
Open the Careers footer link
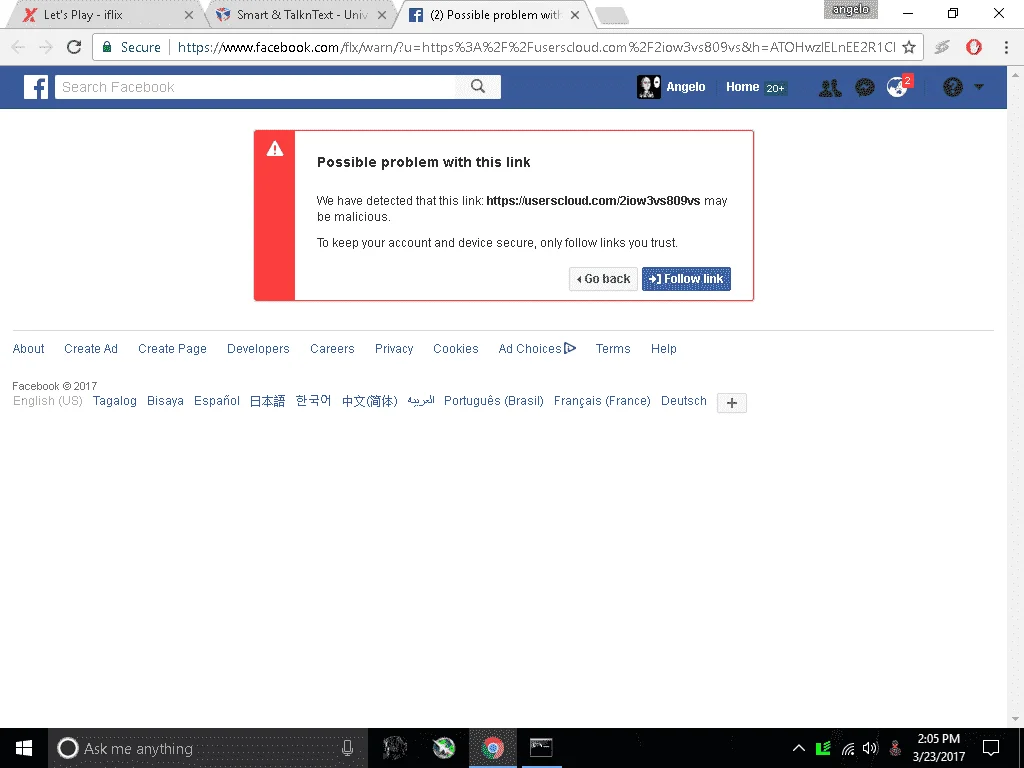(332, 349)
